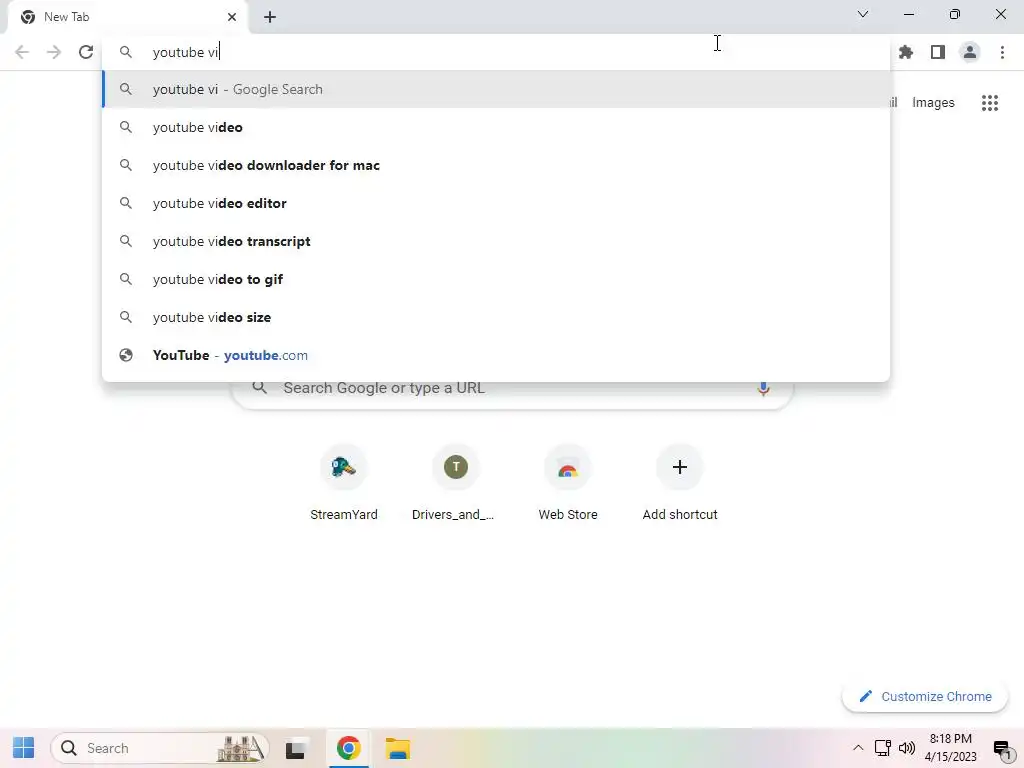The image size is (1024, 768).
Task: Close the New Tab tab
Action: (x=232, y=17)
